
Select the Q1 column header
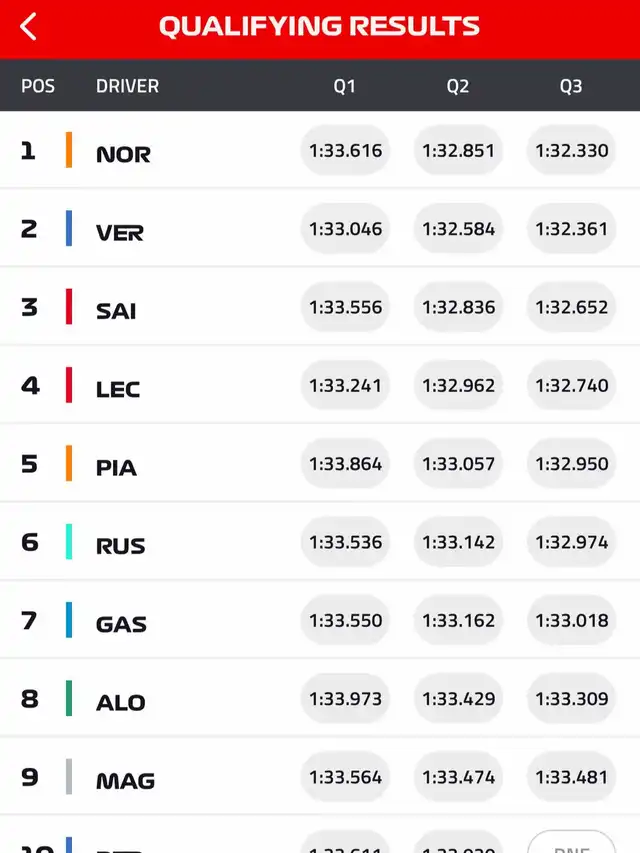tap(345, 86)
